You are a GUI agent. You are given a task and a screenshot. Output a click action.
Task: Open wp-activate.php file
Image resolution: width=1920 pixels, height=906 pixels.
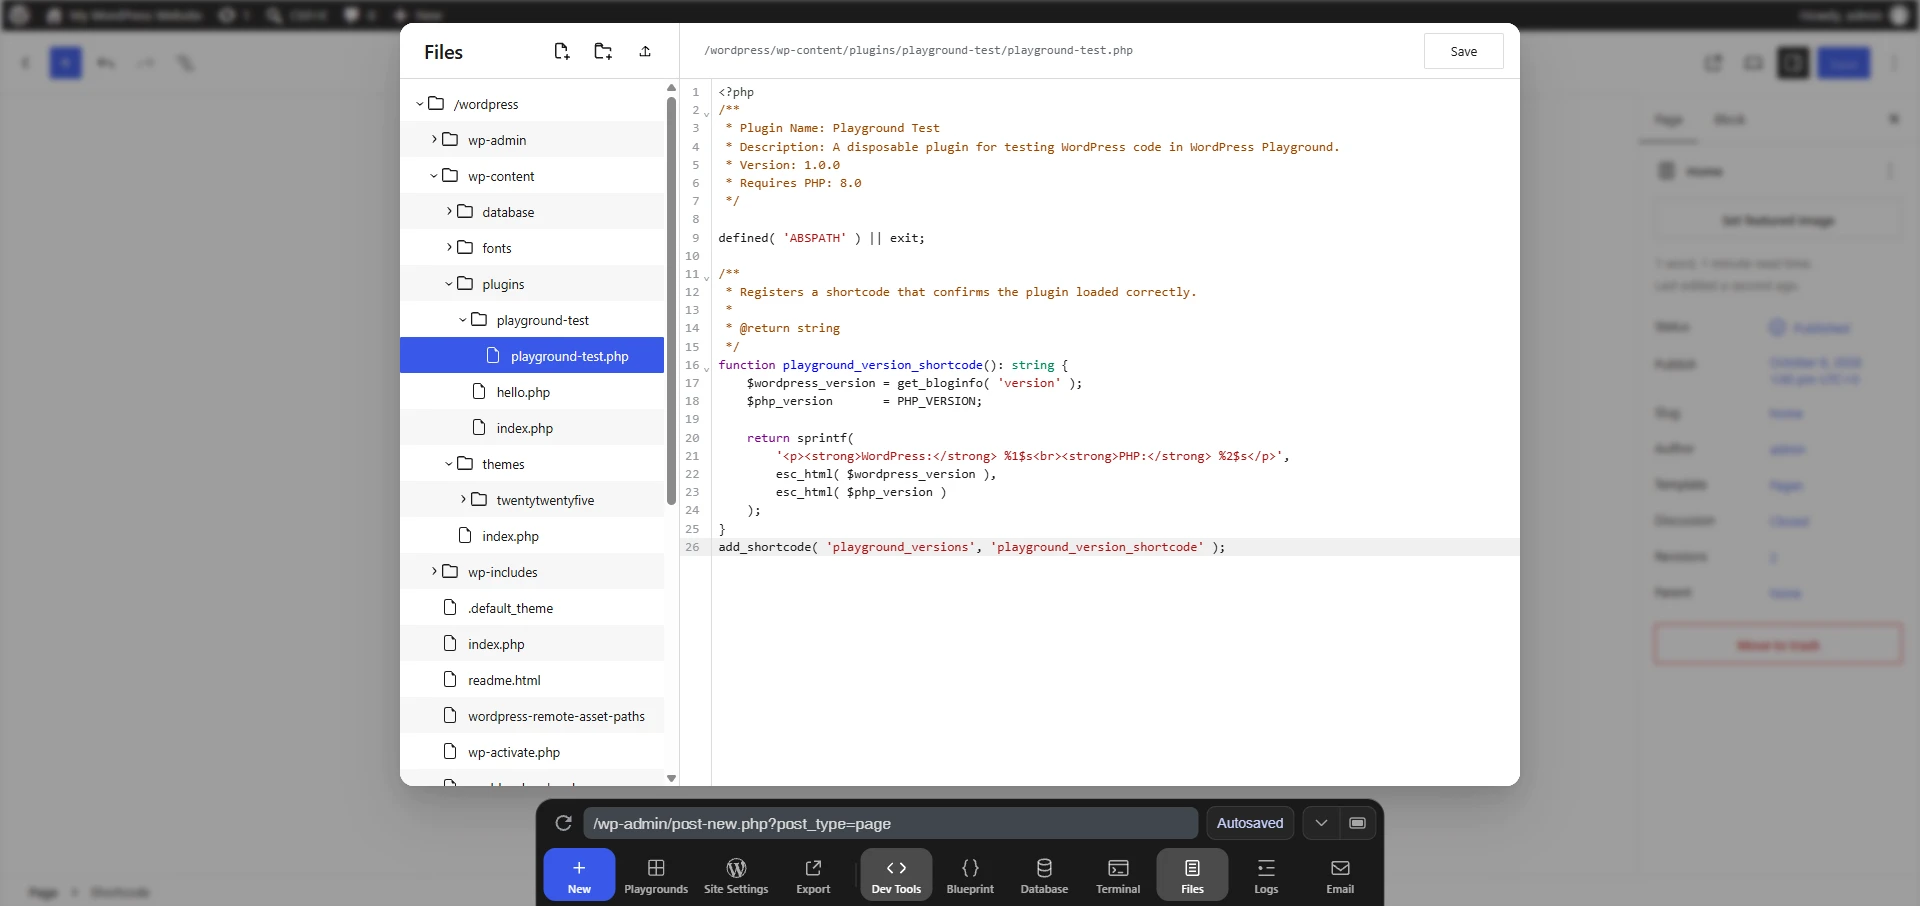[532, 752]
